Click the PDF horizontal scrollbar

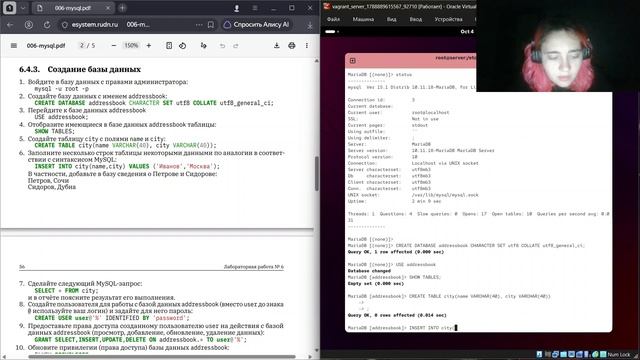pos(161,357)
